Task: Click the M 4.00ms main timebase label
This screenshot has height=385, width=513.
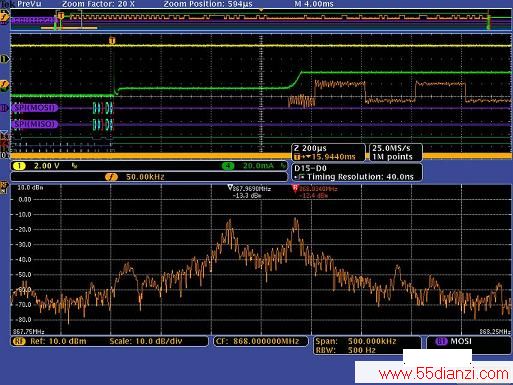Action: [314, 4]
